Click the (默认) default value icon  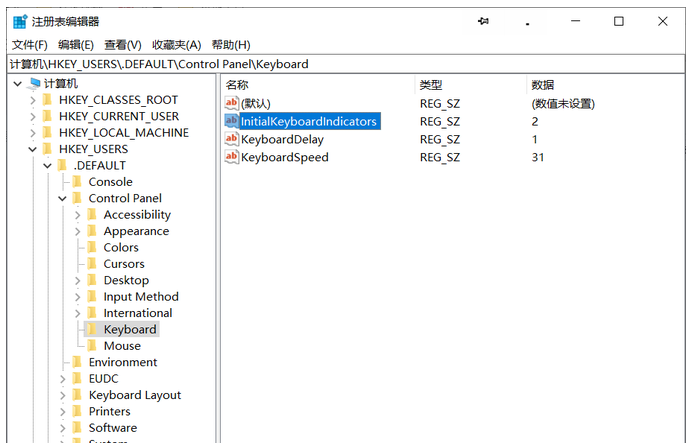click(232, 104)
